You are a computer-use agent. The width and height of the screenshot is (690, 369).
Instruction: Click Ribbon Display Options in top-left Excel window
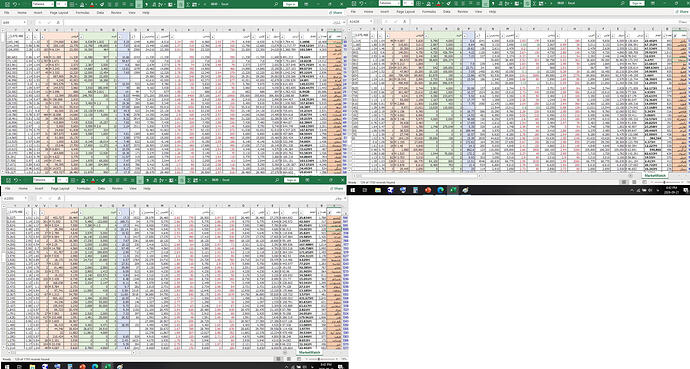(x=306, y=4)
